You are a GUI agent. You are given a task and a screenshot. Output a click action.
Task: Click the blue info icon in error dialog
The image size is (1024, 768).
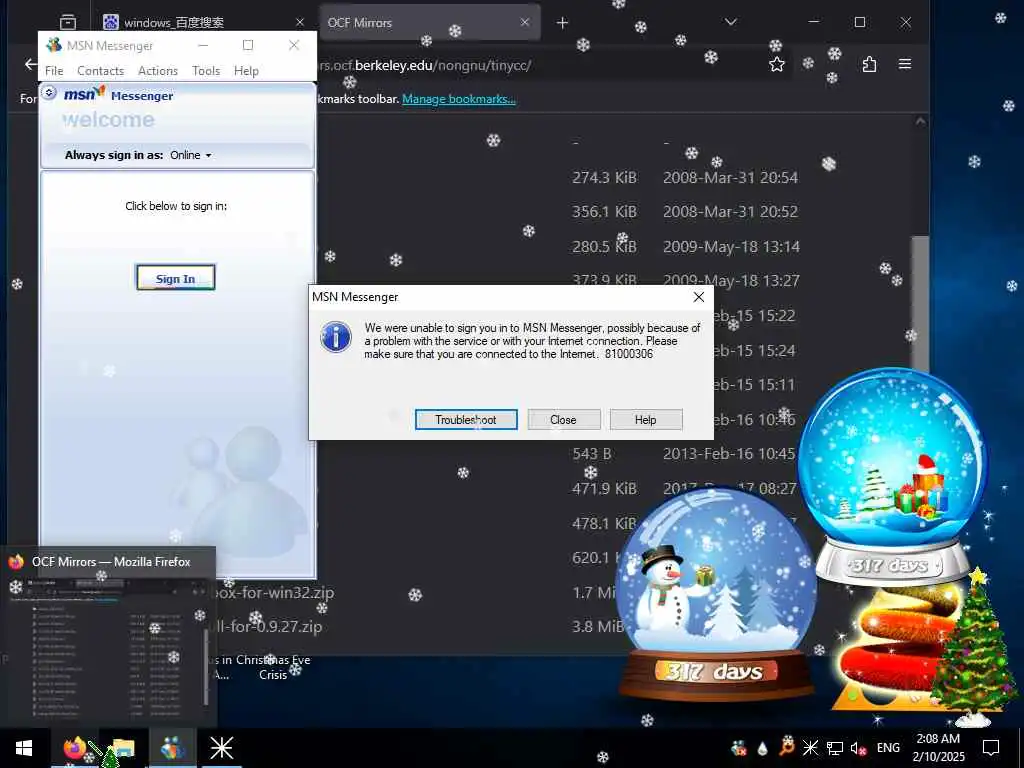tap(336, 337)
